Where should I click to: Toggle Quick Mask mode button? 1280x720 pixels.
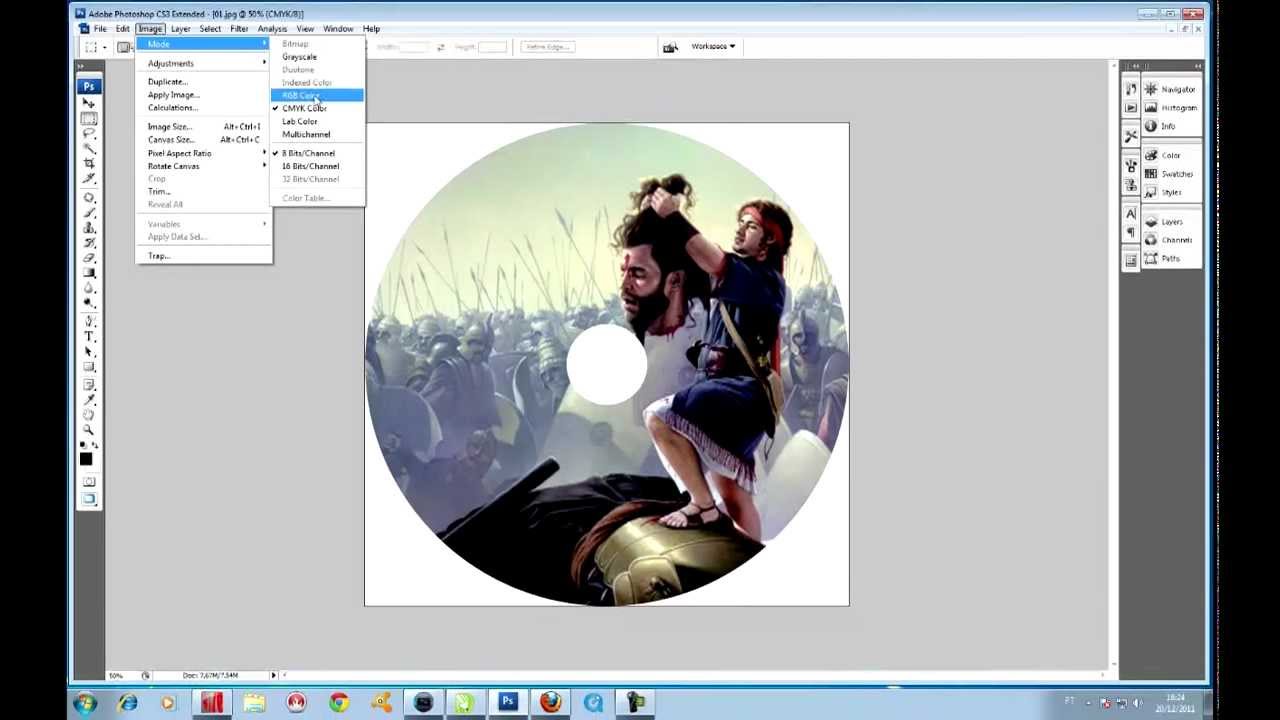tap(89, 482)
